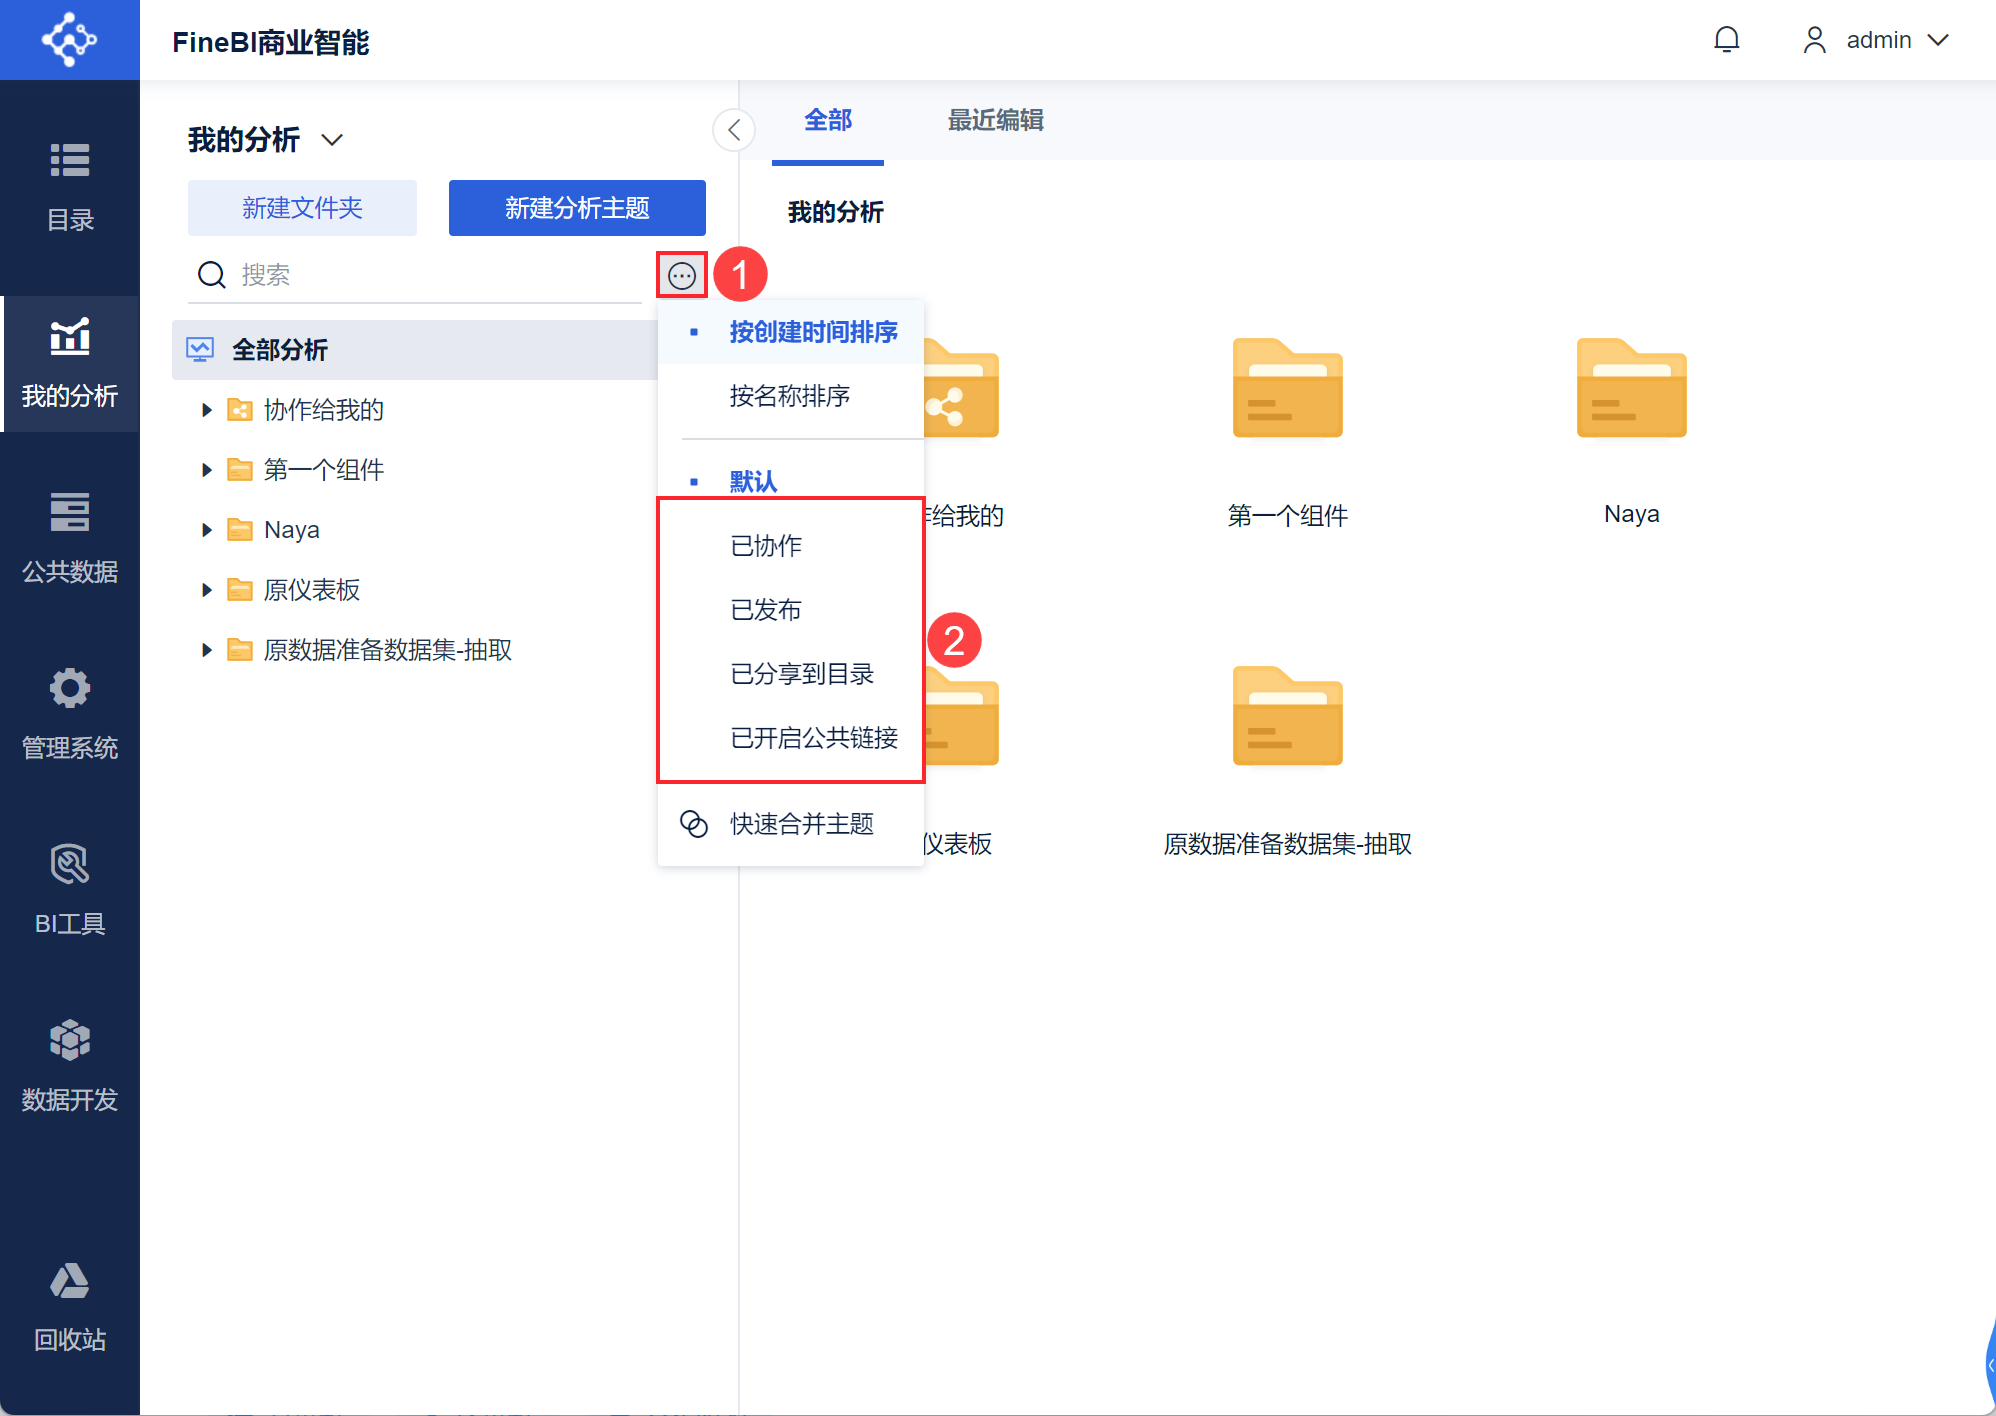This screenshot has height=1416, width=1996.
Task: Expand the 我的分析 title dropdown
Action: pyautogui.click(x=332, y=140)
